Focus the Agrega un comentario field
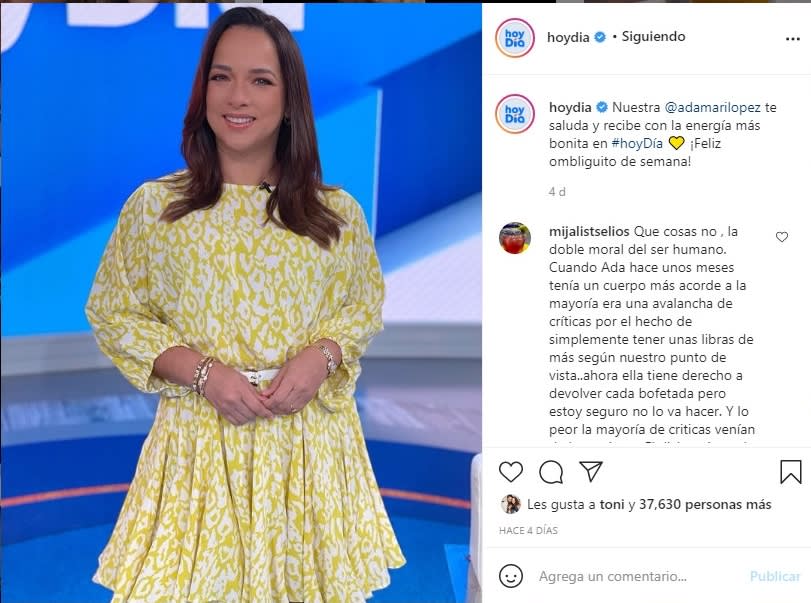811x603 pixels. (641, 576)
